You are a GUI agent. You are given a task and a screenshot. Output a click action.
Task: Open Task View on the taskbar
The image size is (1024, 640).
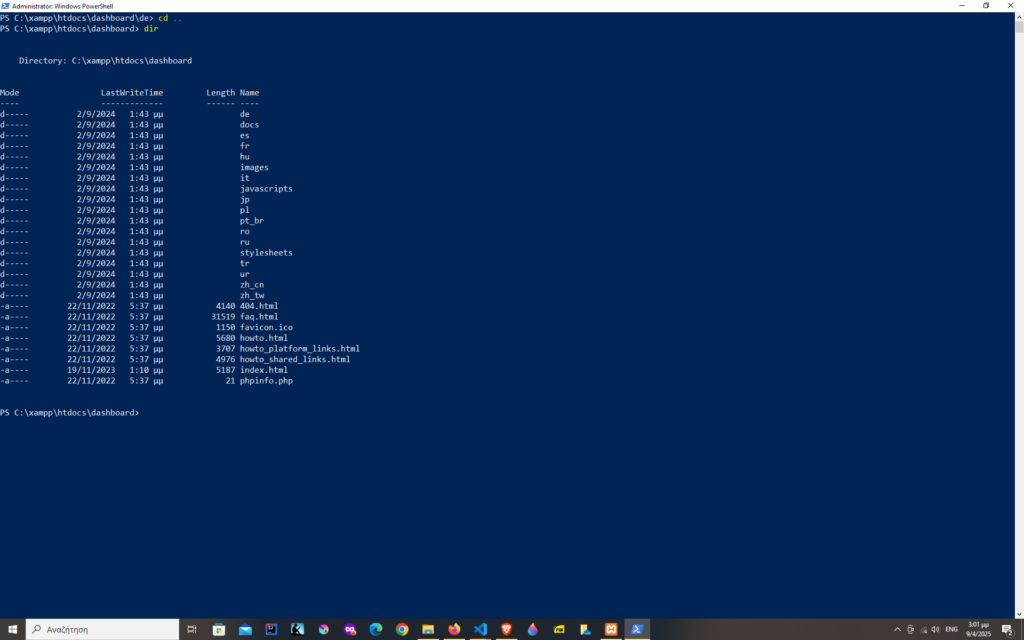tap(191, 629)
